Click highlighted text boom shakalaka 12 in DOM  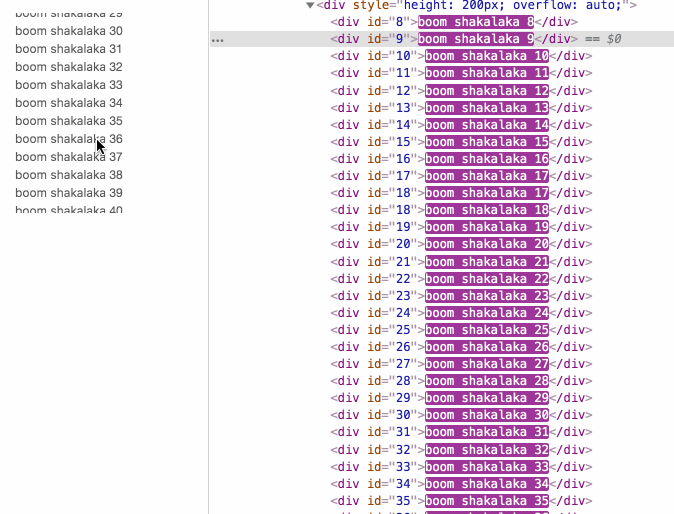coord(487,91)
